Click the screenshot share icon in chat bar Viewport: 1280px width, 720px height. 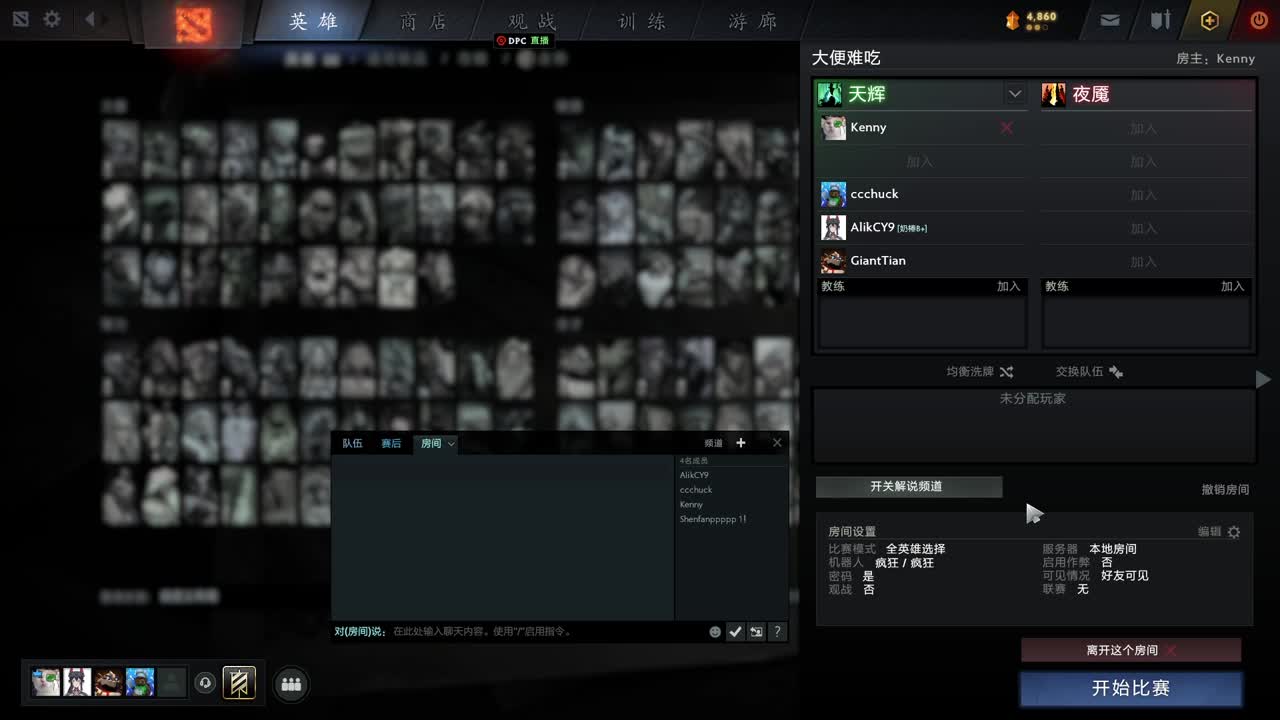[757, 631]
